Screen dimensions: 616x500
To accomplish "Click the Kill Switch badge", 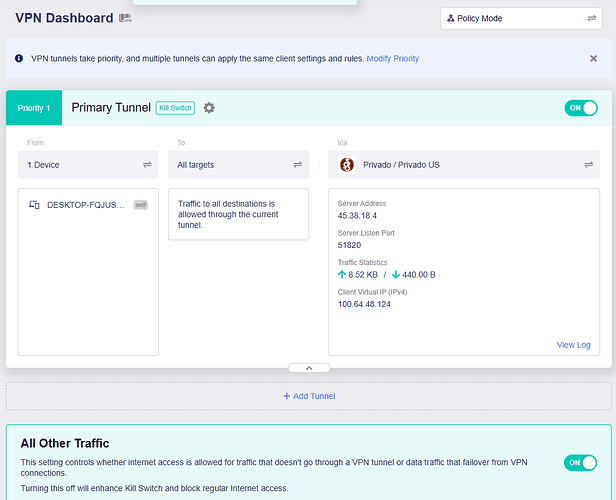I will tap(175, 108).
